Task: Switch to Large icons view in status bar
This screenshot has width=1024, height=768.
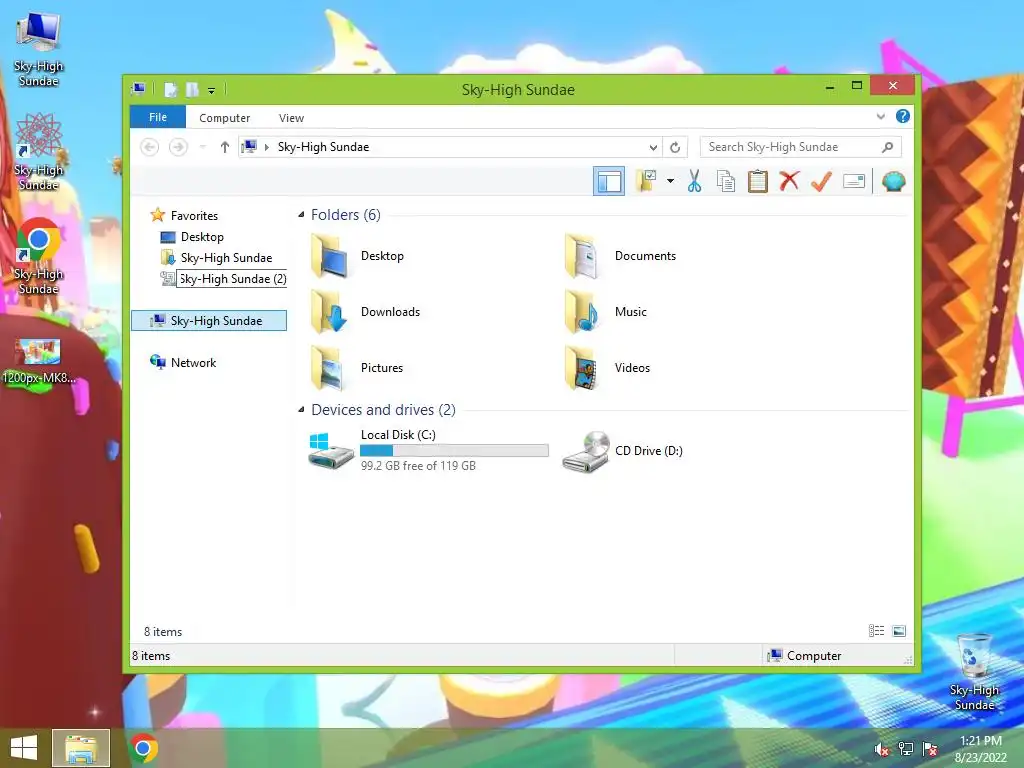Action: click(899, 630)
